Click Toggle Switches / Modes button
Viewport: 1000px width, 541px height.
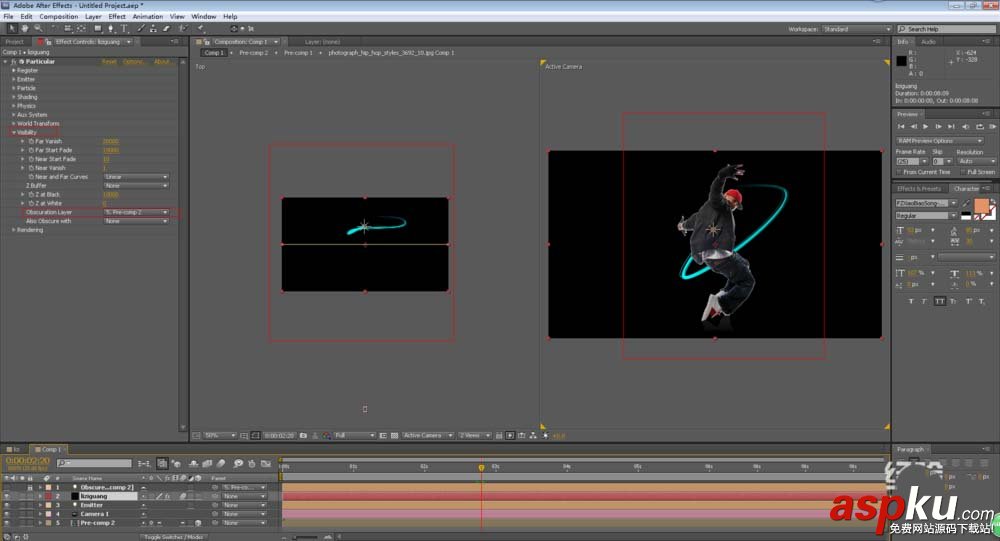click(173, 537)
